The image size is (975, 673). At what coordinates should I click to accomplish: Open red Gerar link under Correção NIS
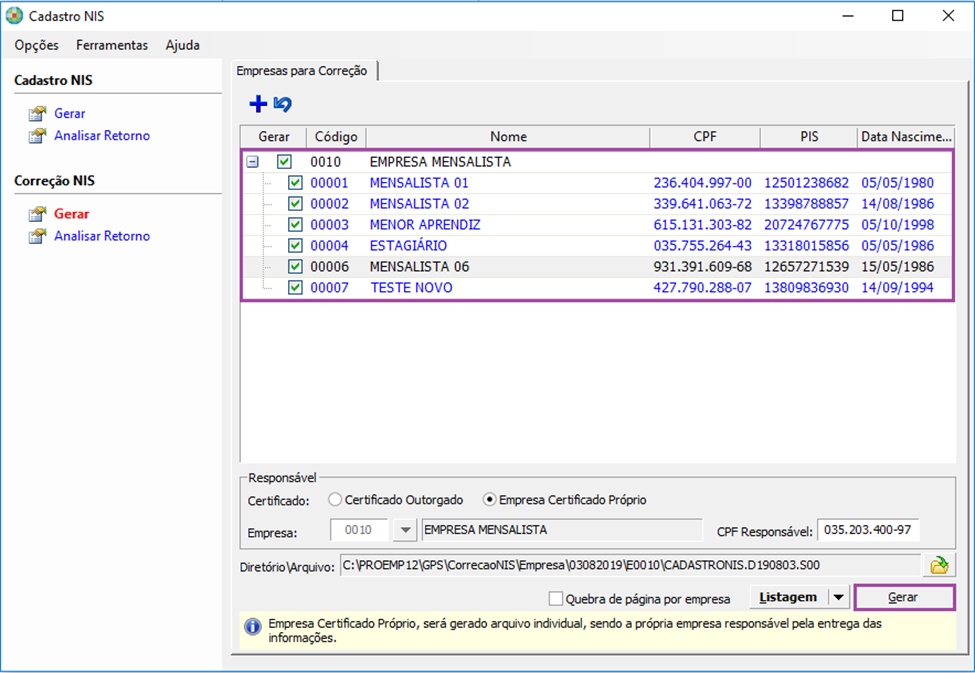point(72,214)
